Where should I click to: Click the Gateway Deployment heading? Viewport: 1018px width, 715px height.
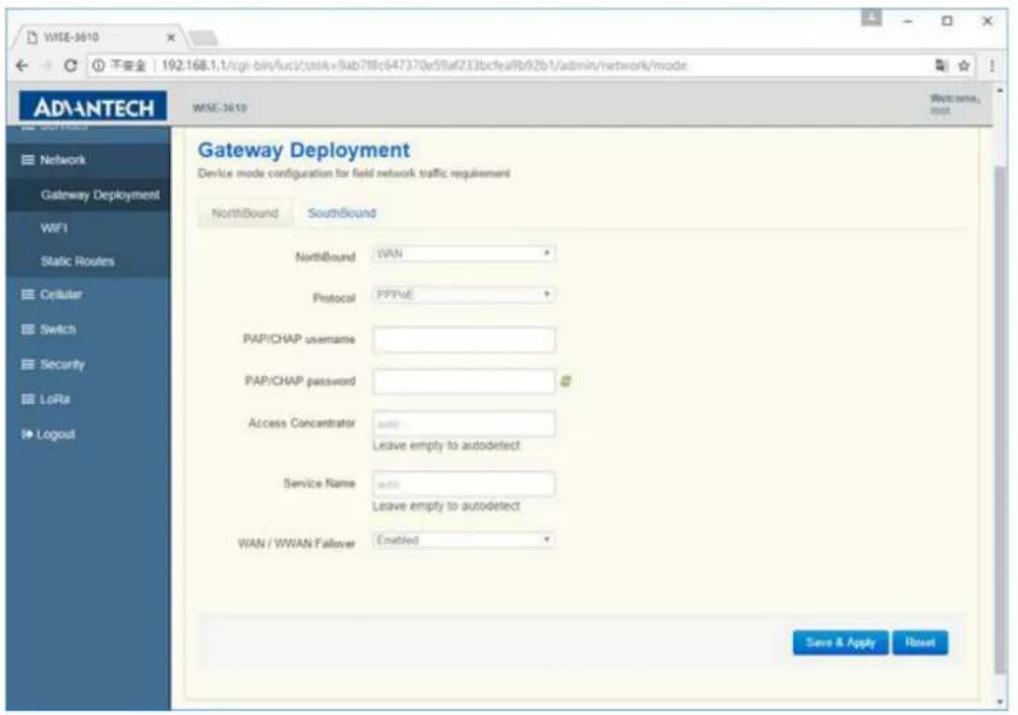(x=304, y=150)
